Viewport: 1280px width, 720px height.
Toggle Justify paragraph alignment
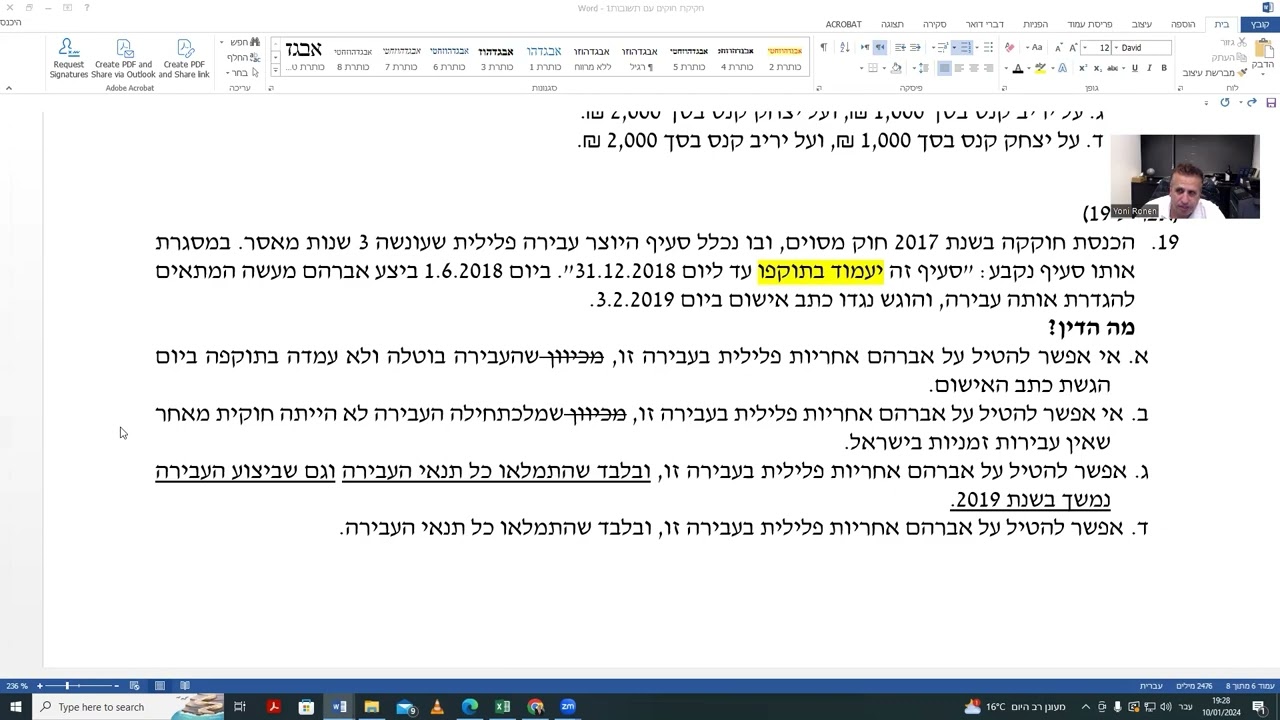point(945,68)
